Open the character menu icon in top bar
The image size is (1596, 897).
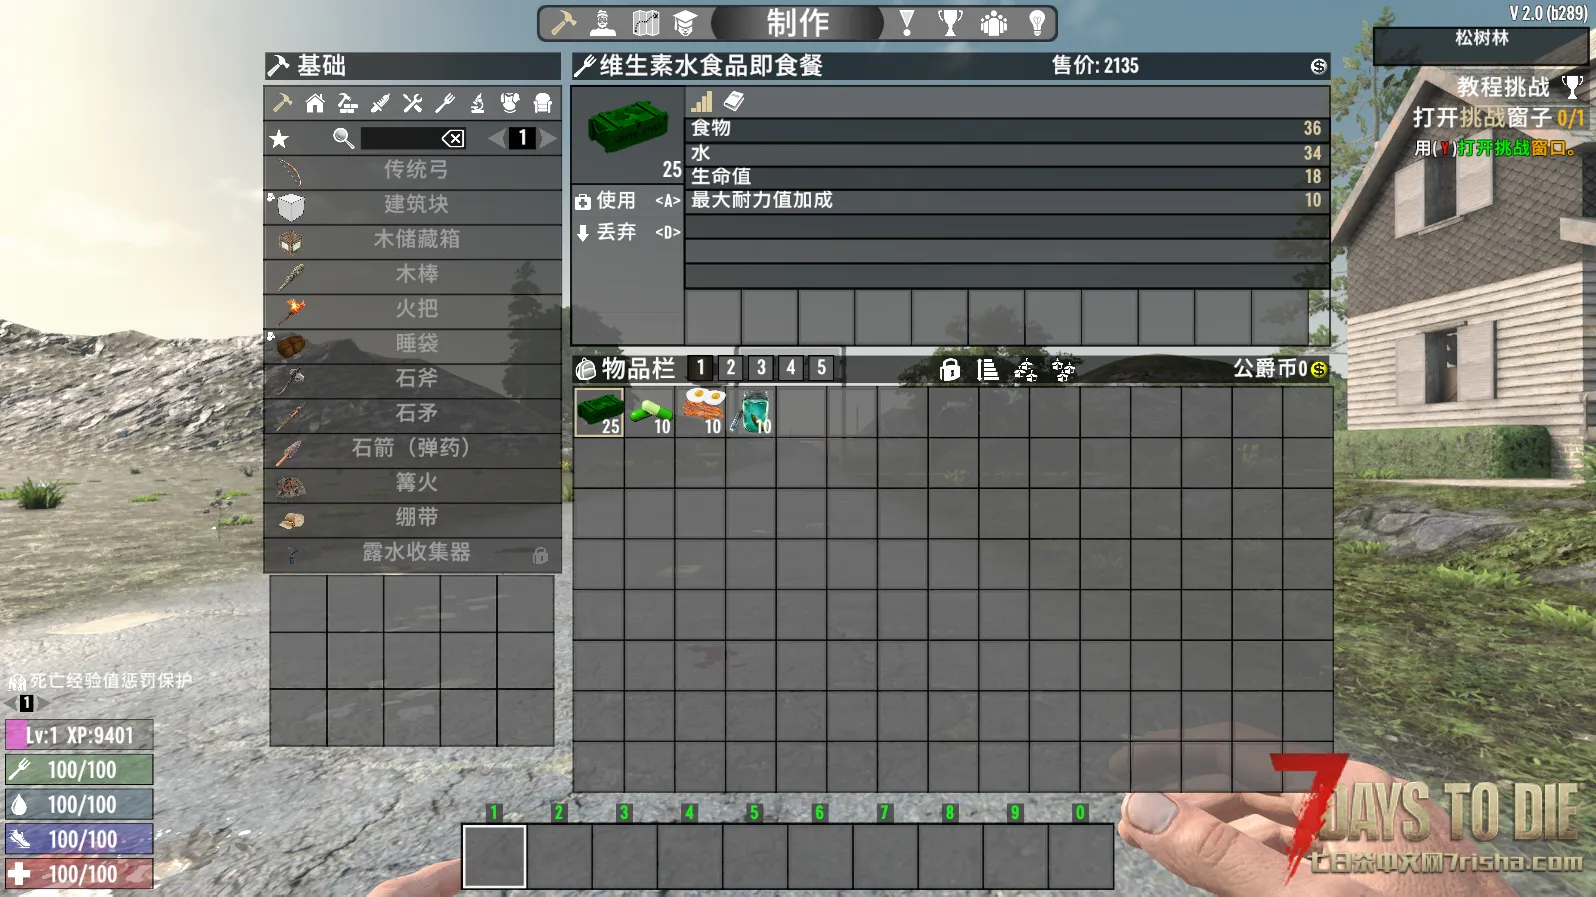(x=603, y=22)
